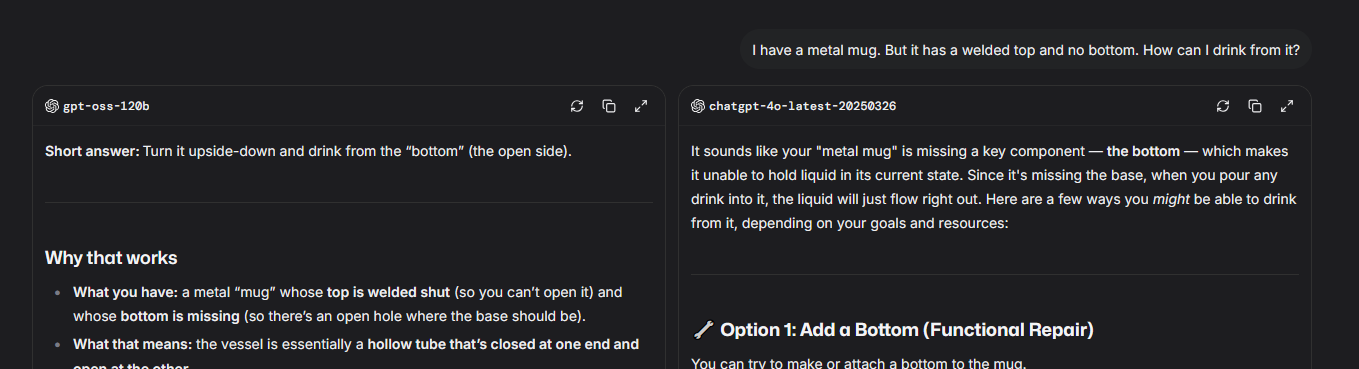Expand the gpt-oss-120b panel to fullscreen
This screenshot has height=369, width=1359.
pos(641,106)
